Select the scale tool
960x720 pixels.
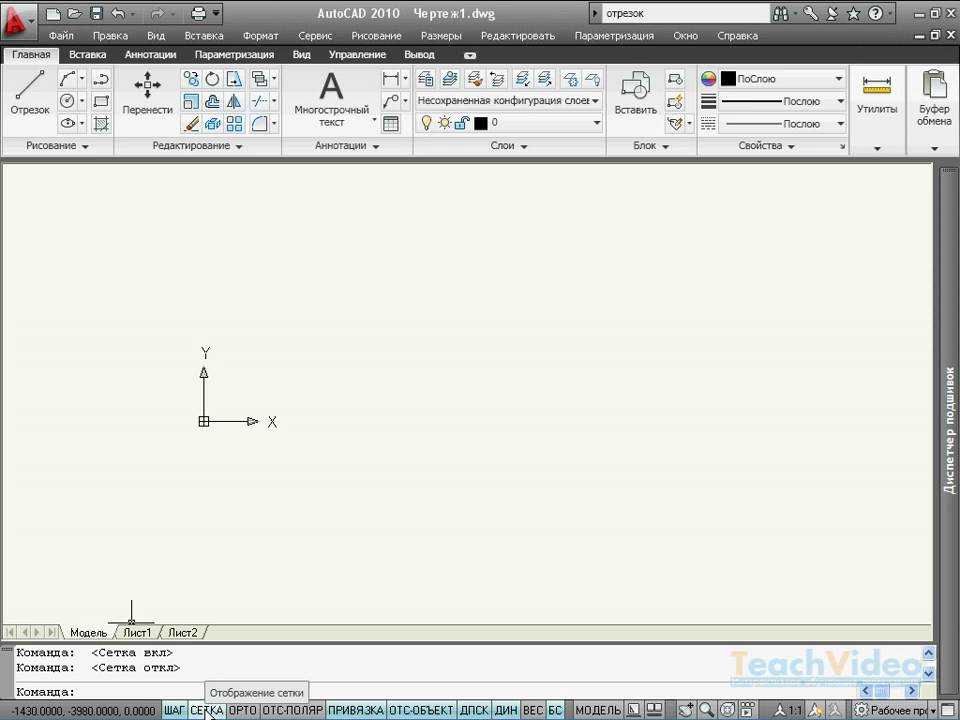point(191,101)
